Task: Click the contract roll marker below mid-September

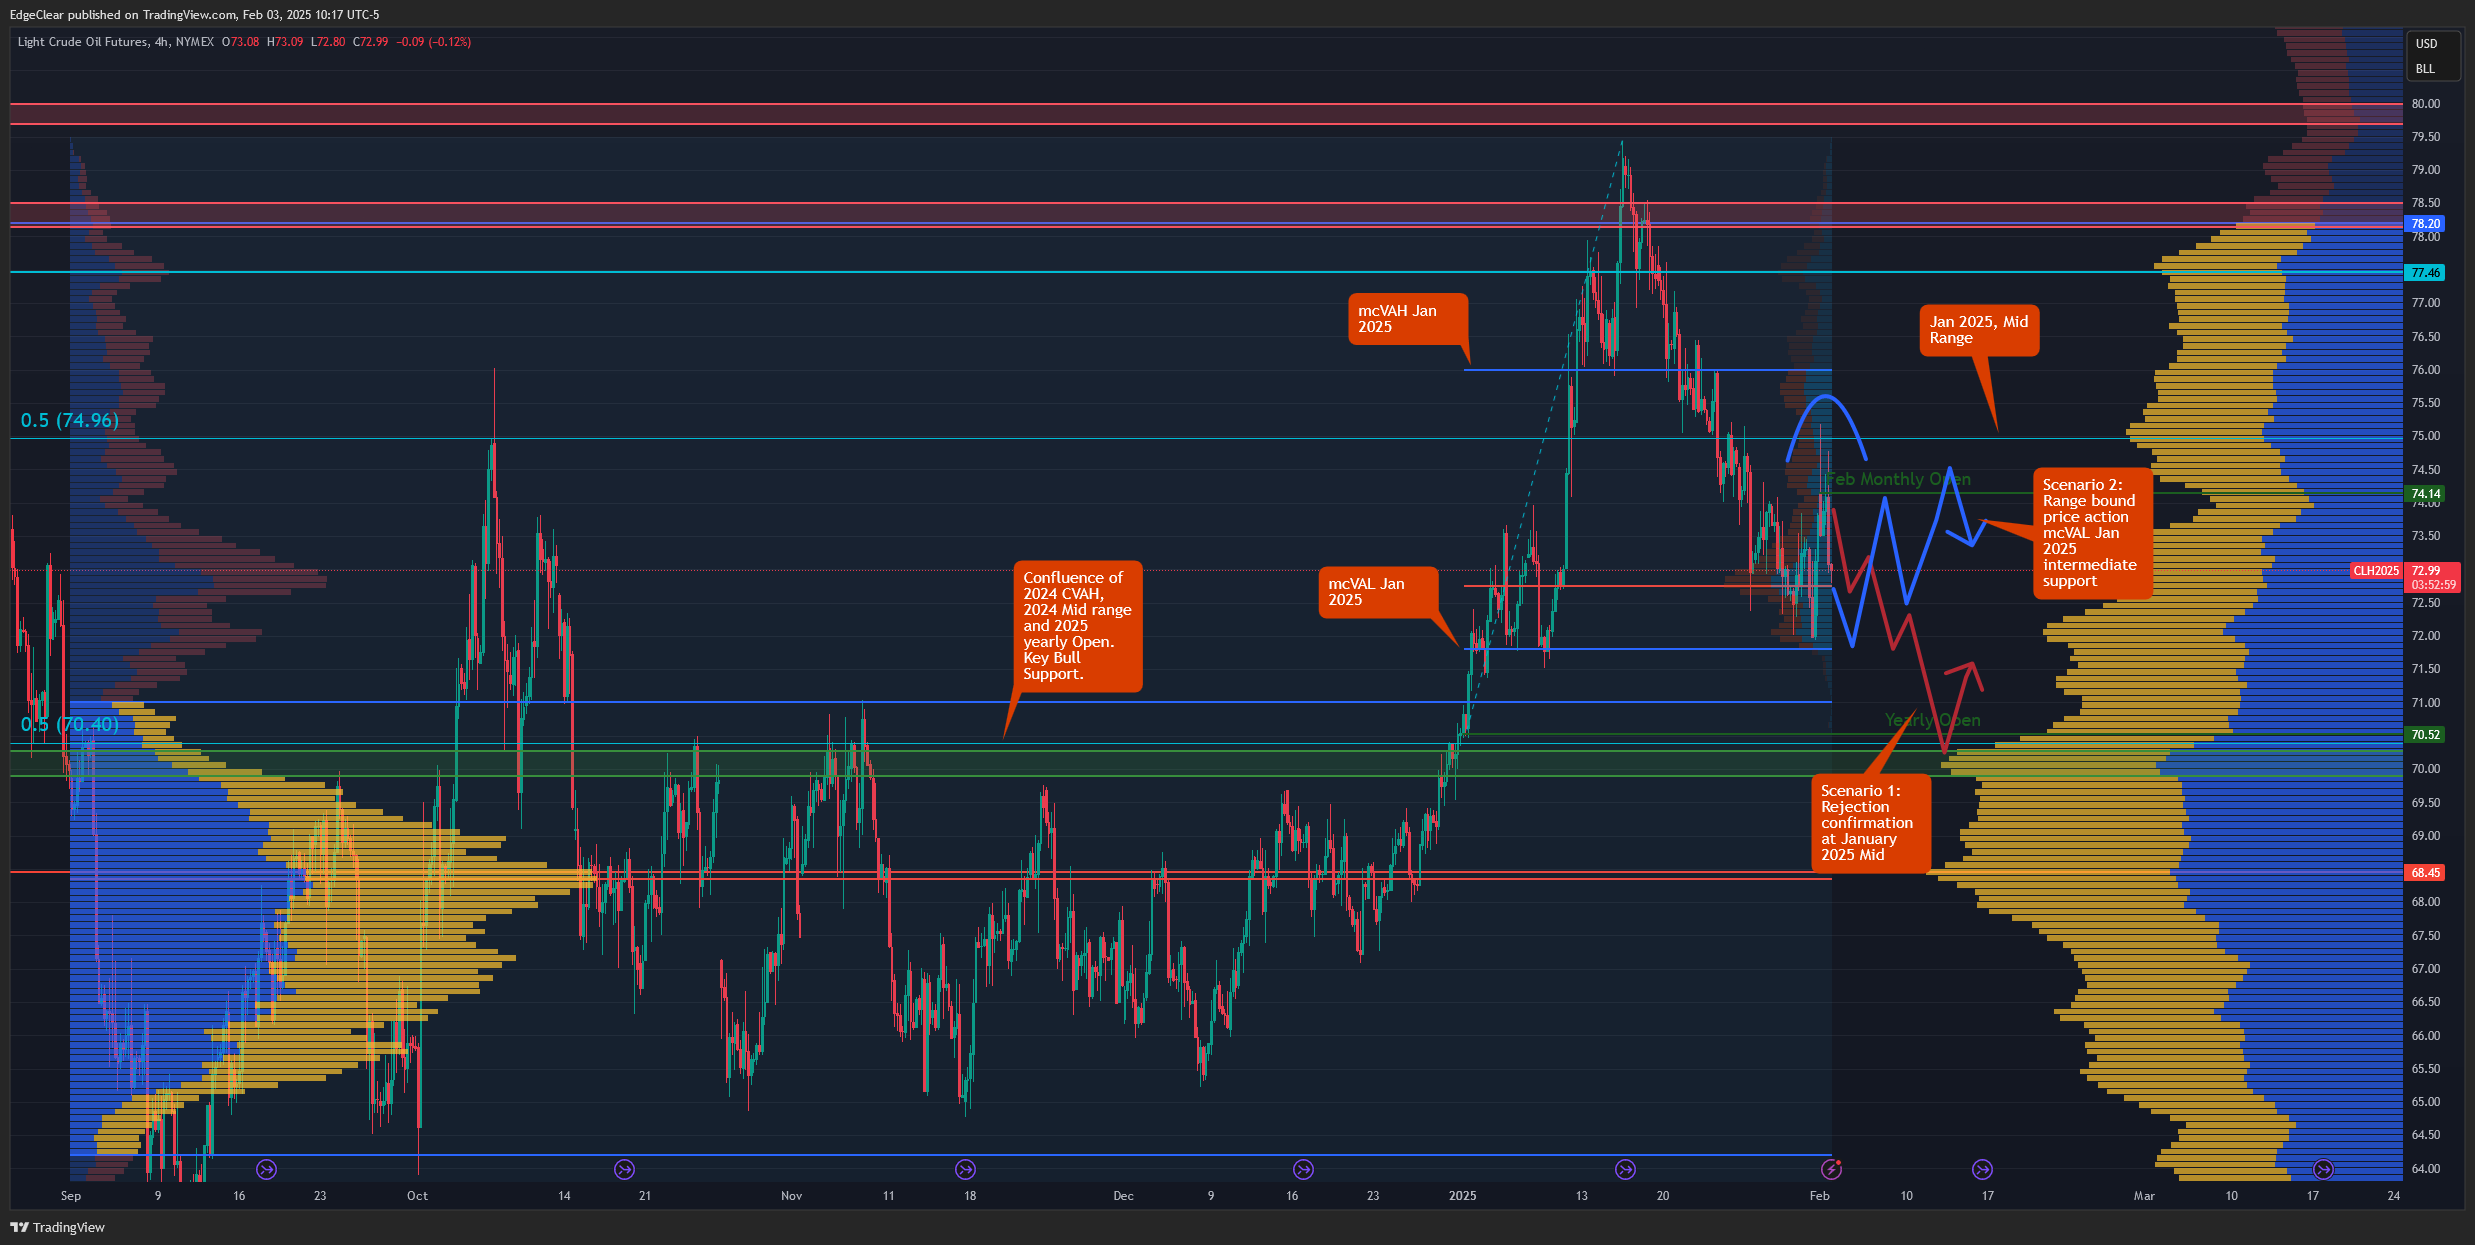Action: pyautogui.click(x=266, y=1169)
